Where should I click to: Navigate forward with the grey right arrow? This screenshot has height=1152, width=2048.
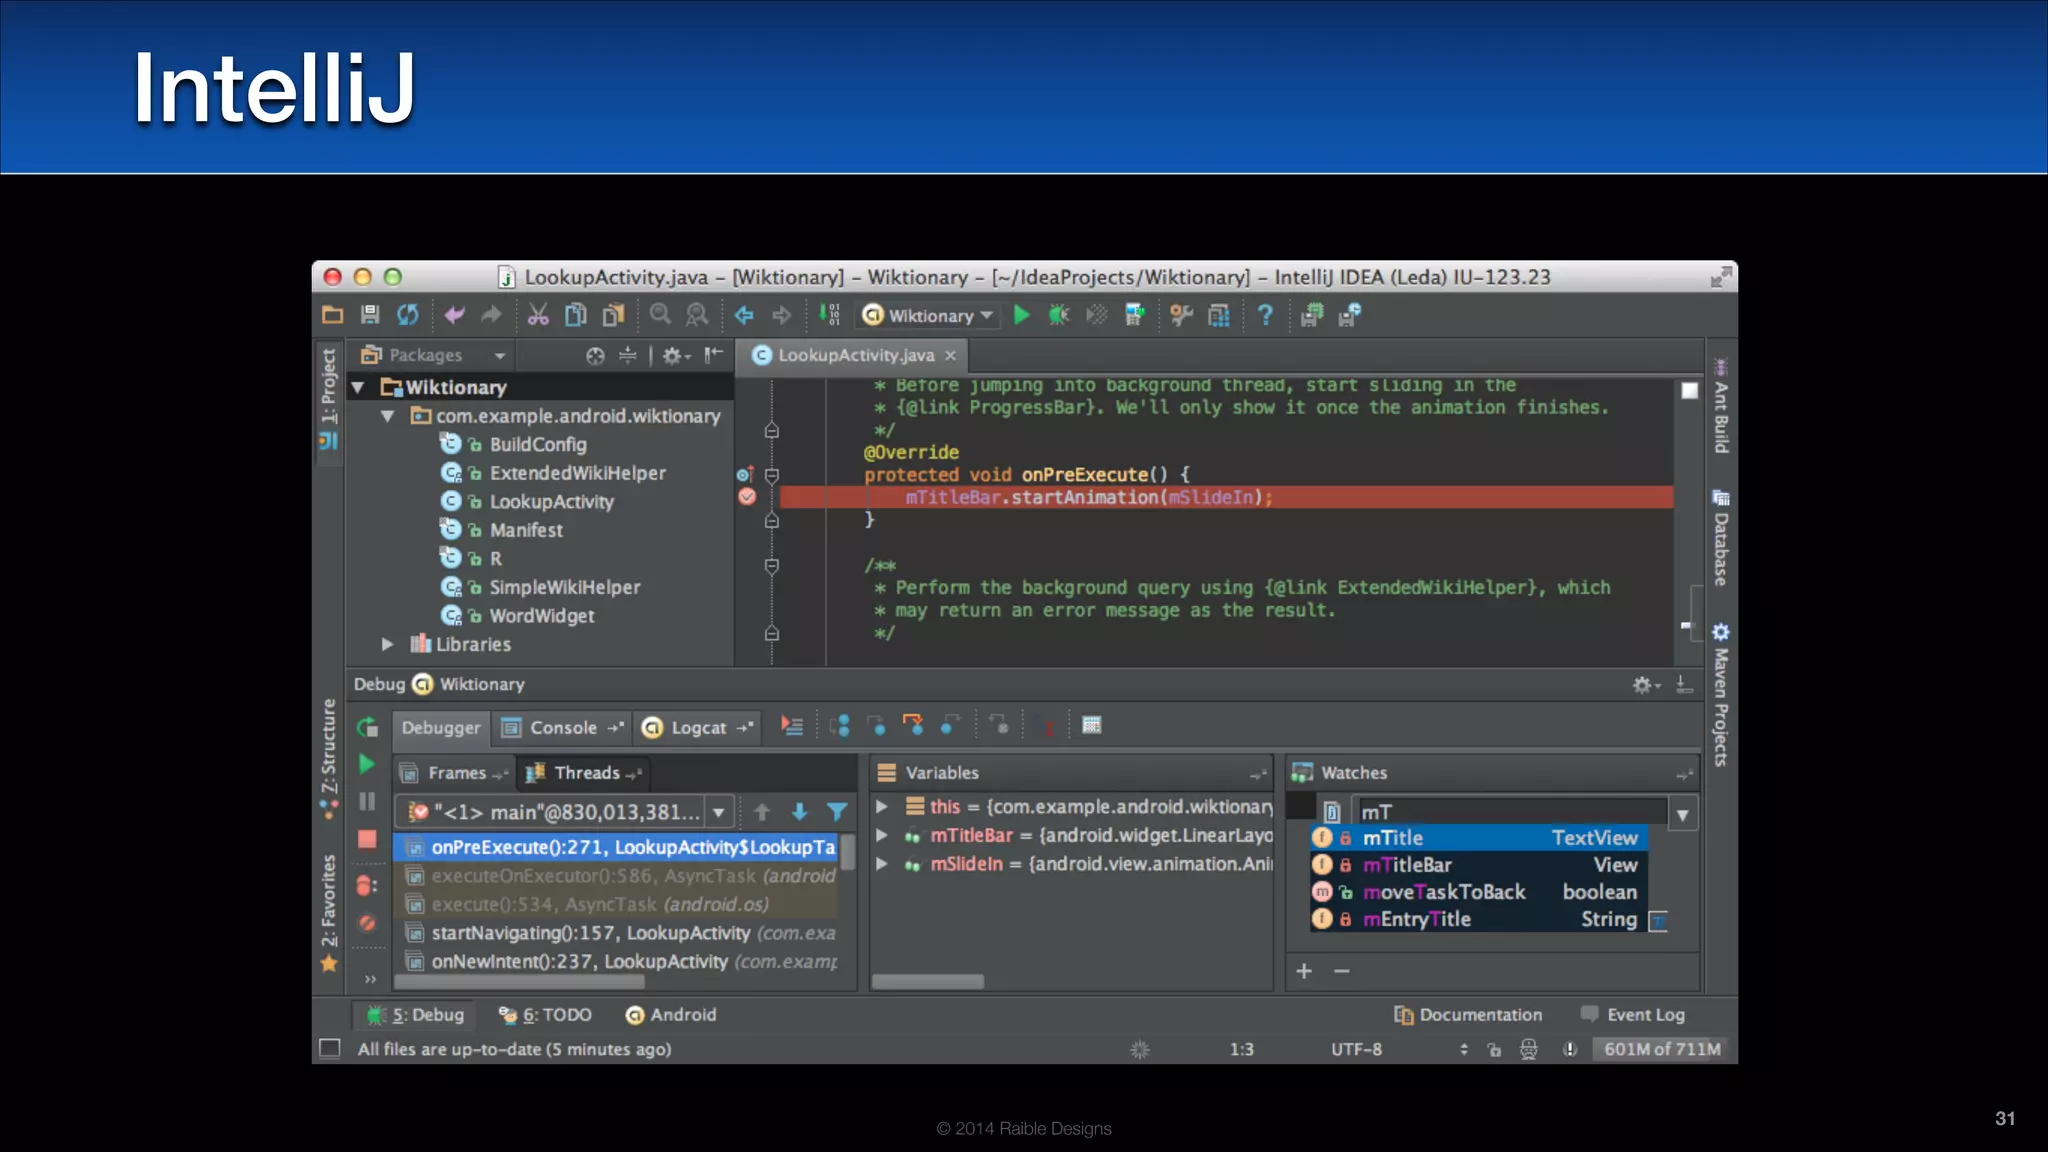781,316
